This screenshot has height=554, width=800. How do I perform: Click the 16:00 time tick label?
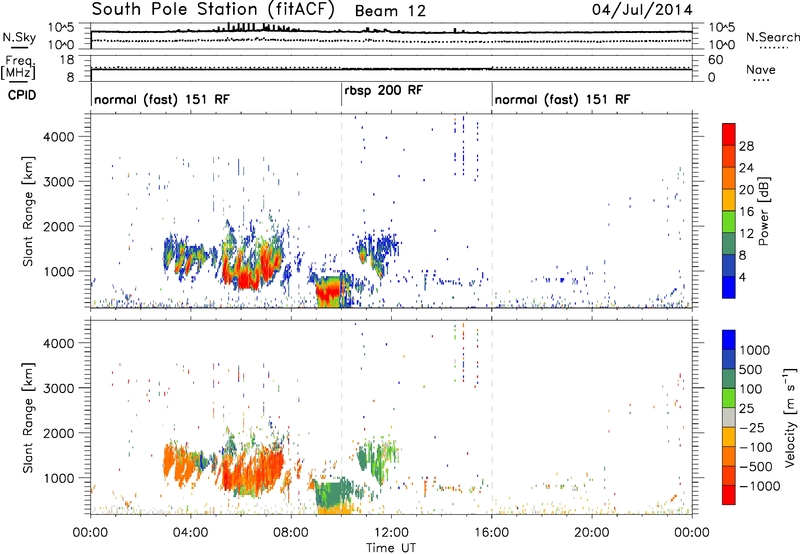pos(491,533)
